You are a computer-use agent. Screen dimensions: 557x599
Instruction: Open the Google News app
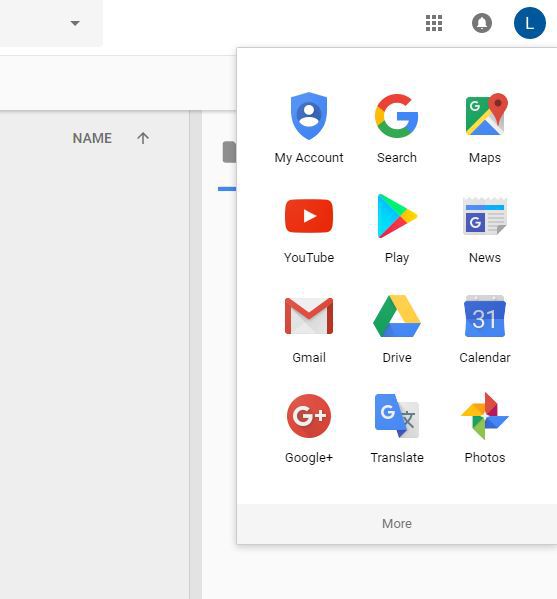pyautogui.click(x=485, y=229)
